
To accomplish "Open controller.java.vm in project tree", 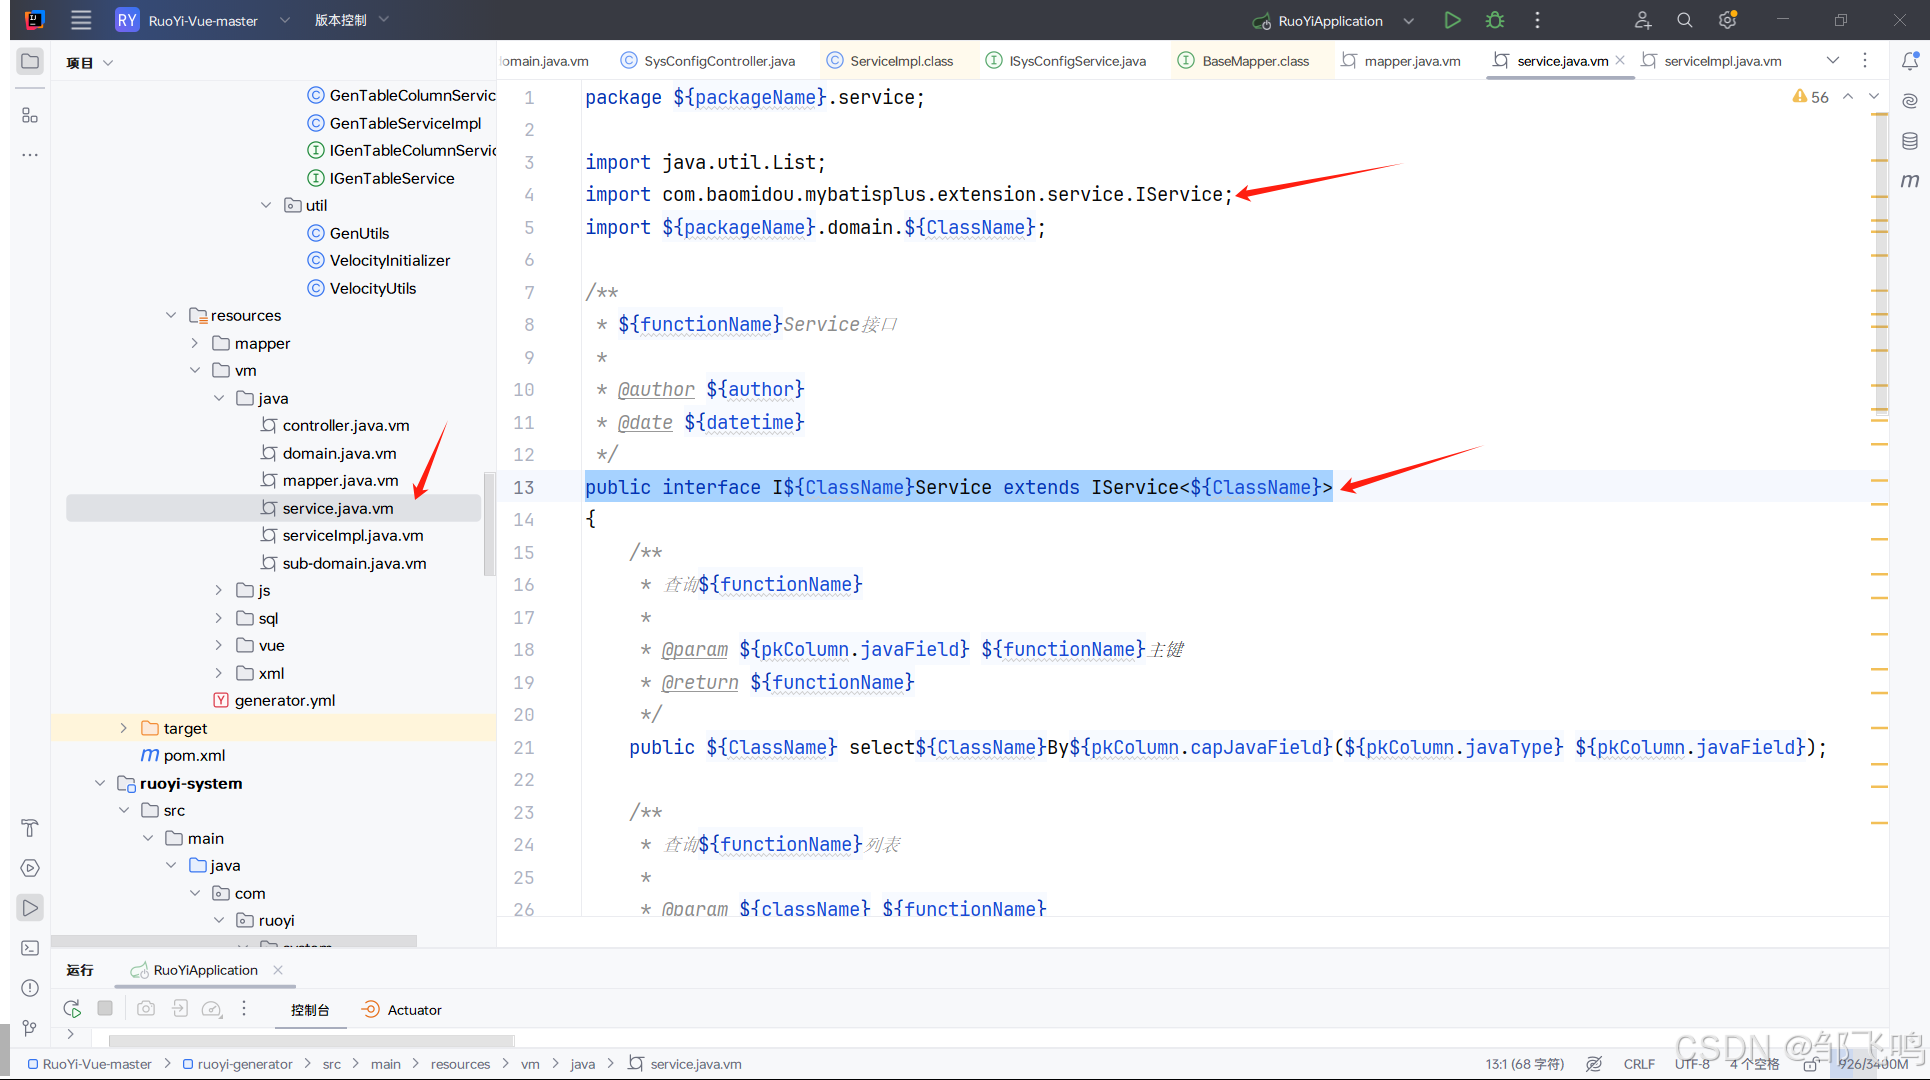I will pos(334,425).
